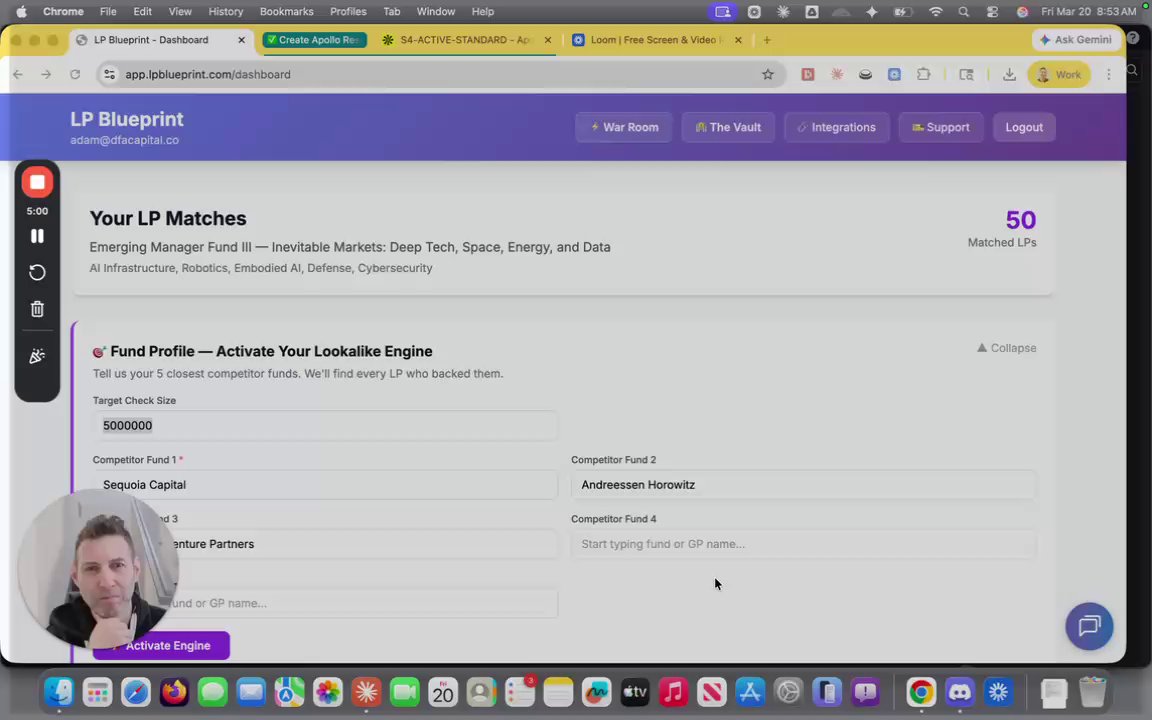Open a new Chrome tab
The width and height of the screenshot is (1152, 720).
(767, 40)
